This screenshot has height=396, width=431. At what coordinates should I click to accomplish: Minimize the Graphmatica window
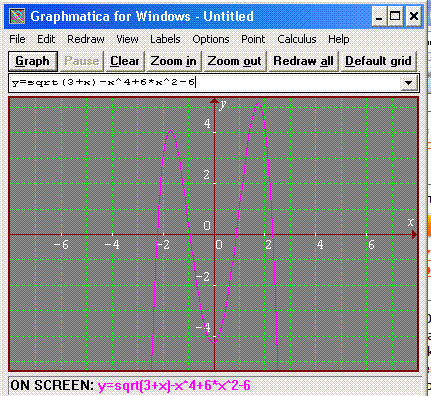click(379, 17)
